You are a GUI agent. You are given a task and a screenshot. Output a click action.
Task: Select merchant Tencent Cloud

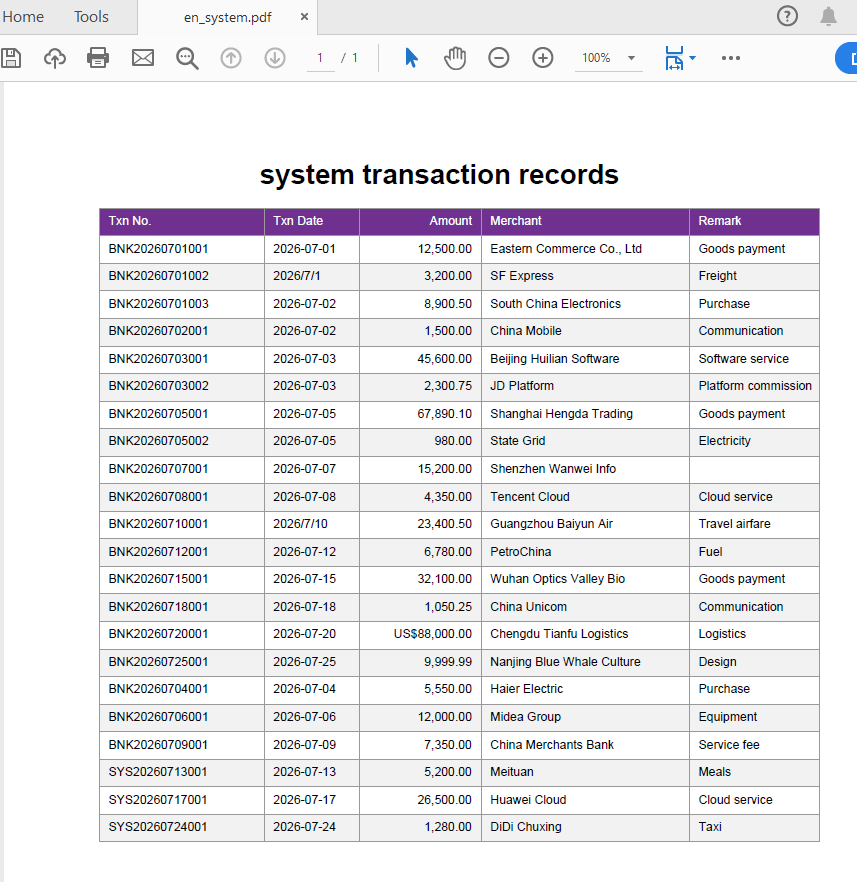pos(530,497)
